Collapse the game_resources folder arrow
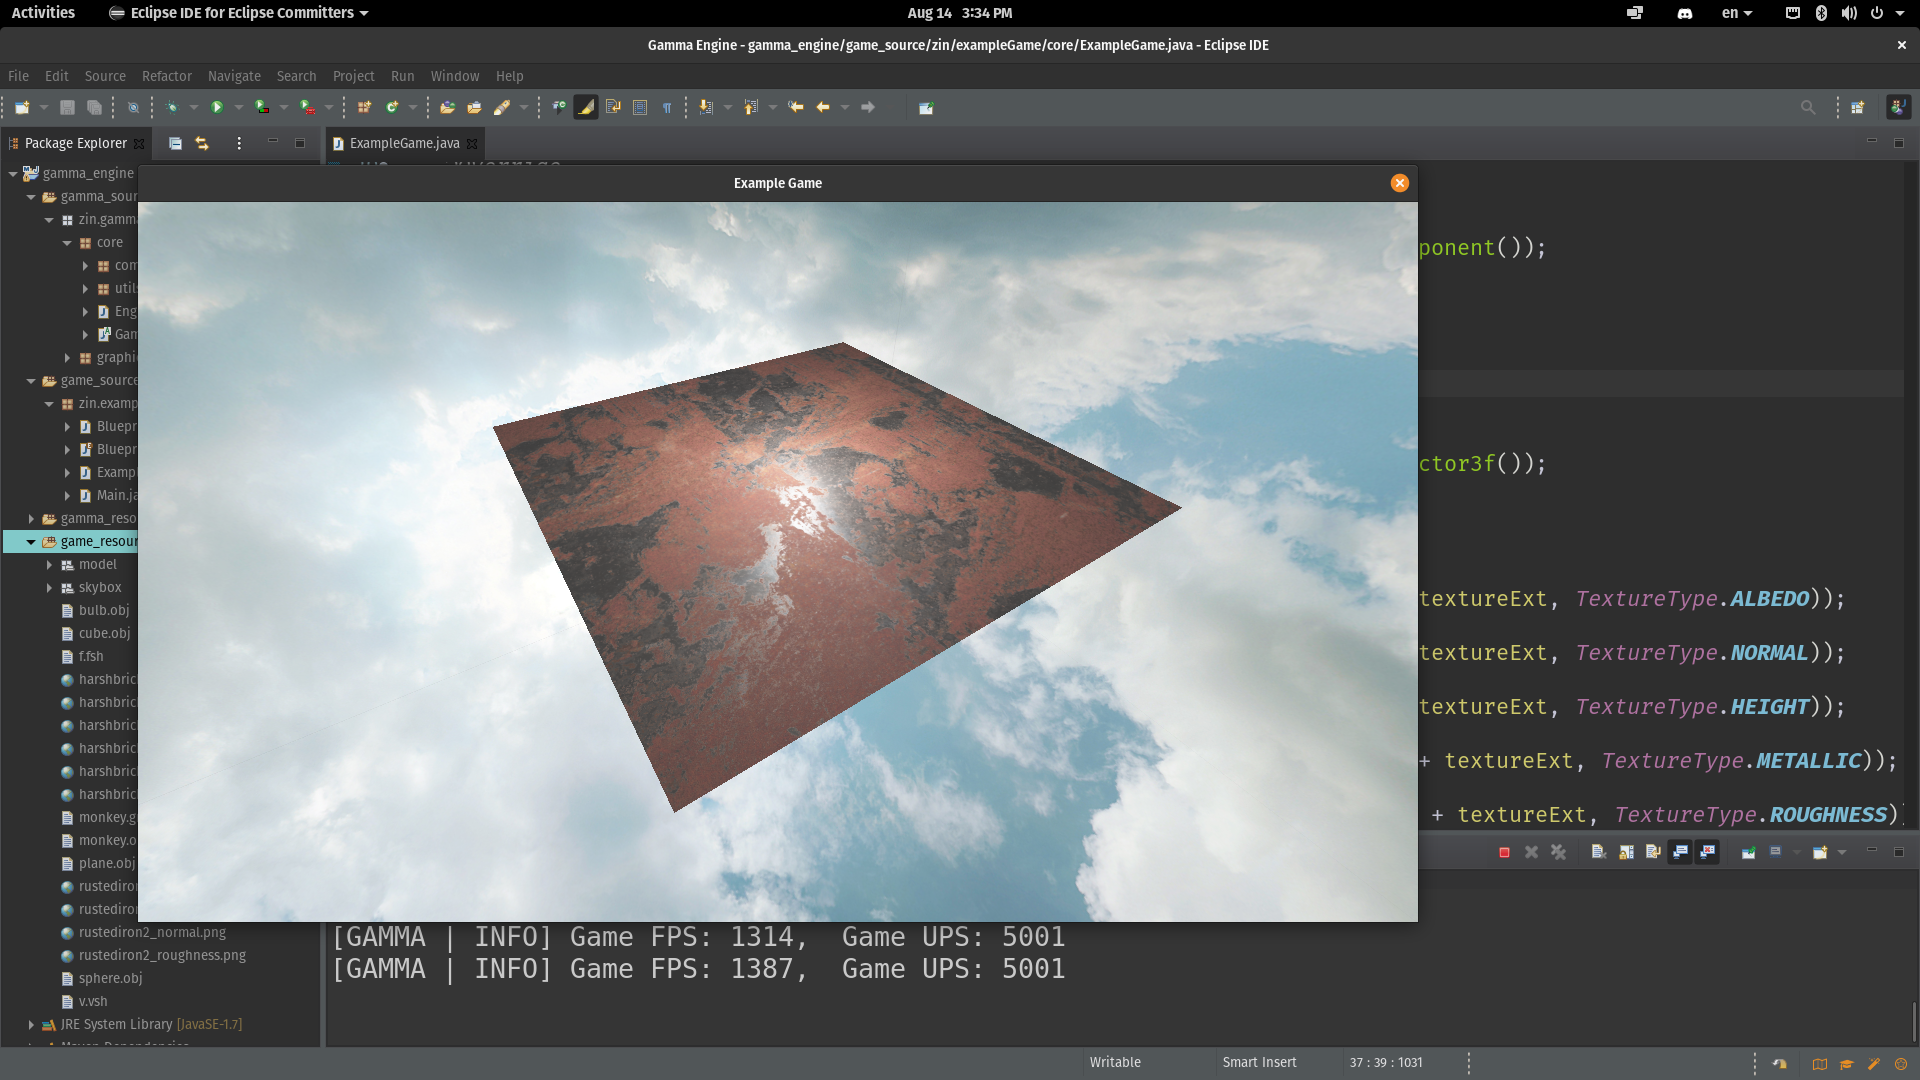1920x1080 pixels. click(31, 542)
